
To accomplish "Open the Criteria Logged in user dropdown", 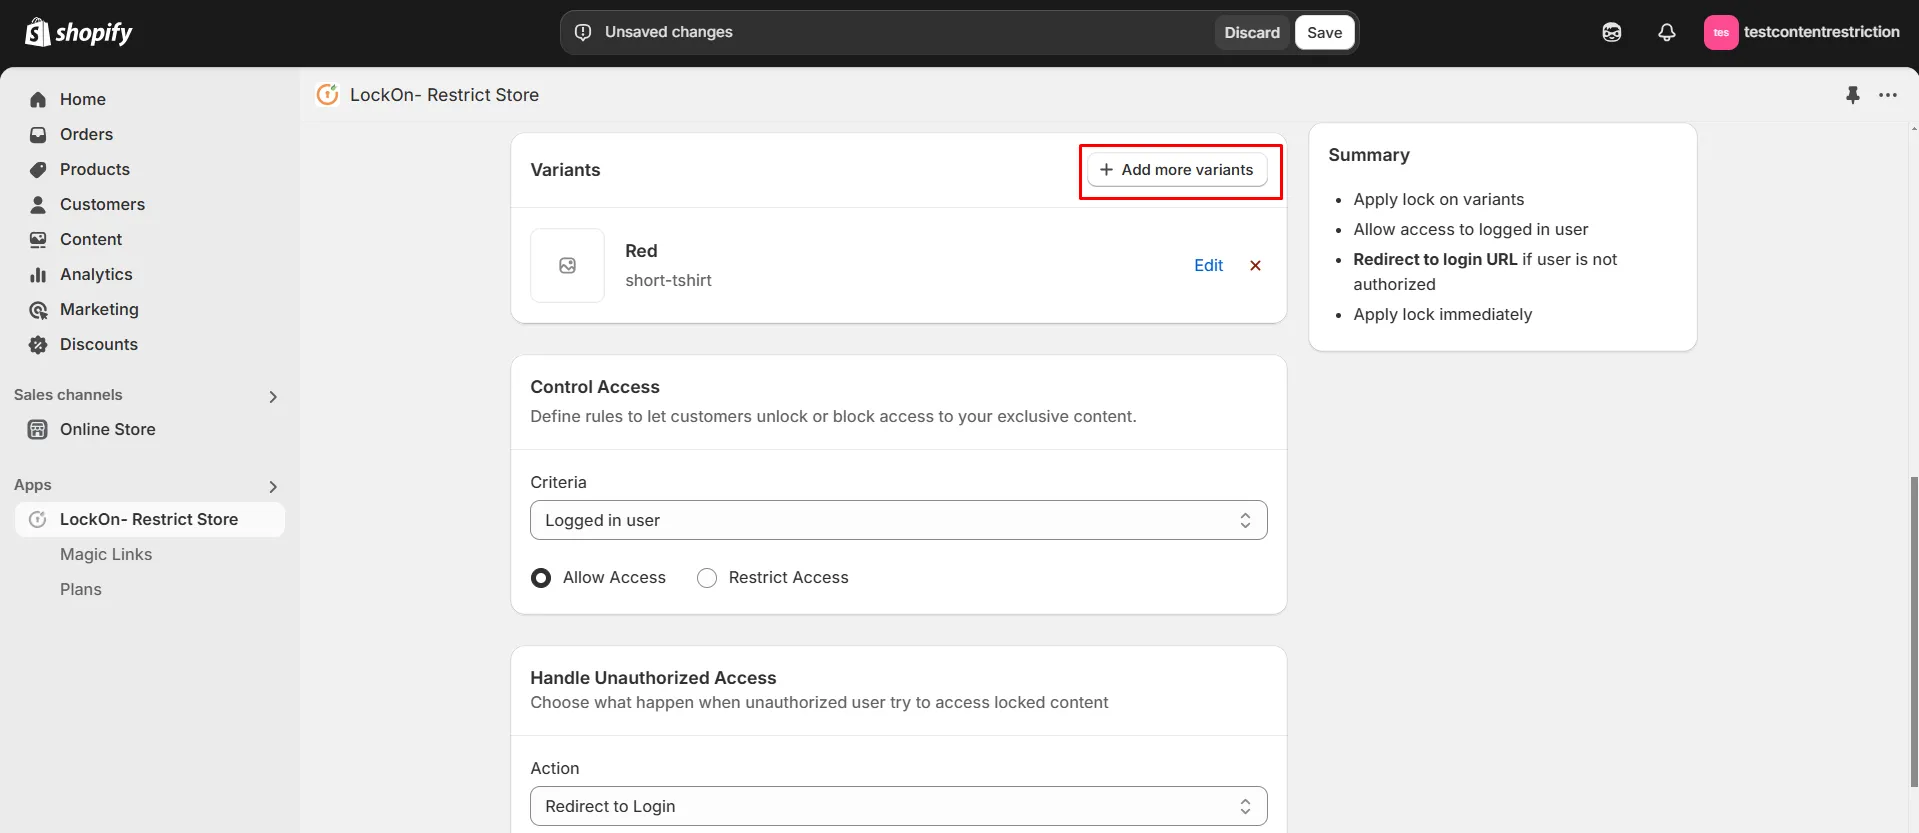I will click(898, 520).
